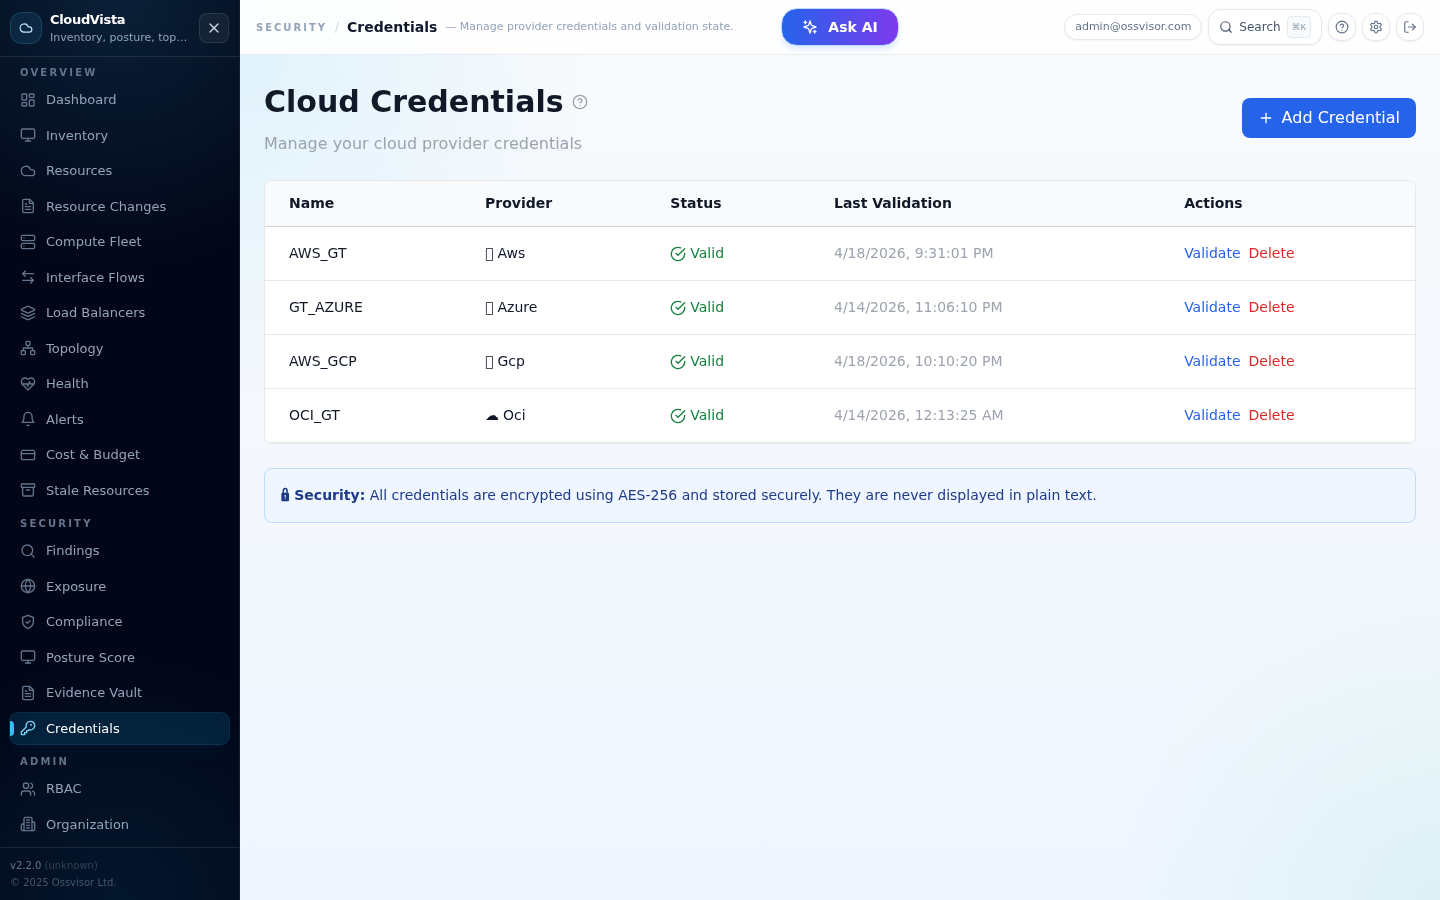
Task: Close the sidebar with the X button
Action: tap(214, 28)
